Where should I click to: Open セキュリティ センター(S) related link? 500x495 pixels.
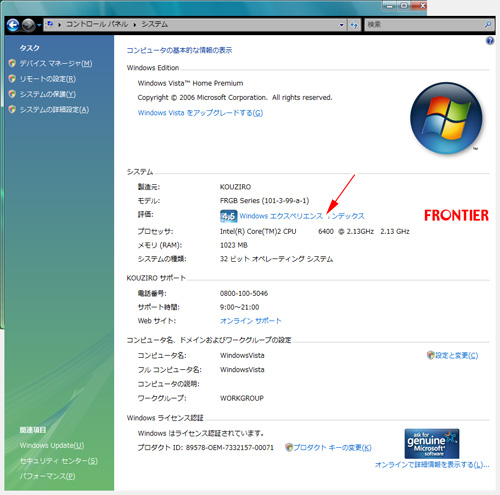tap(58, 461)
